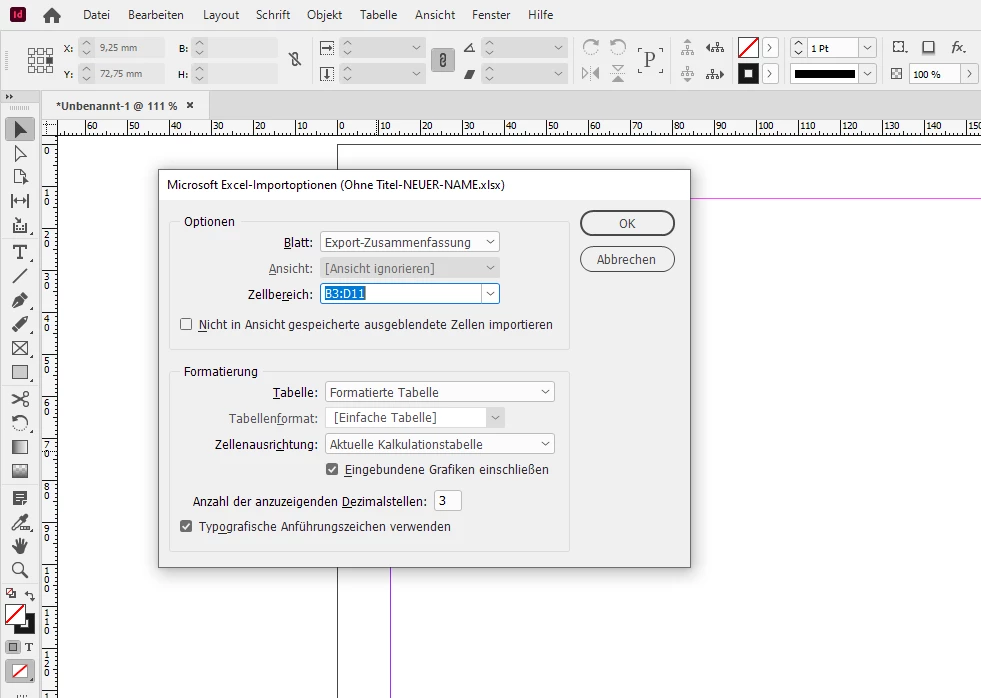Click the reference point locator grid
The image size is (981, 698).
pyautogui.click(x=40, y=61)
